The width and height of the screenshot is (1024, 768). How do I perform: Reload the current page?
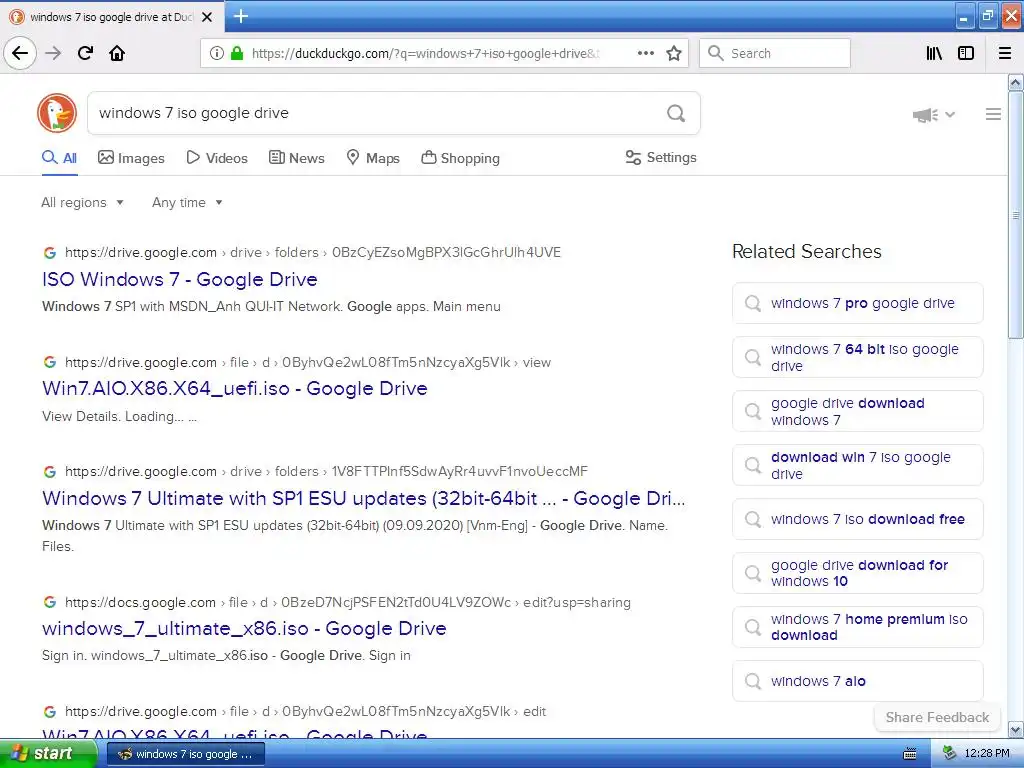point(86,53)
